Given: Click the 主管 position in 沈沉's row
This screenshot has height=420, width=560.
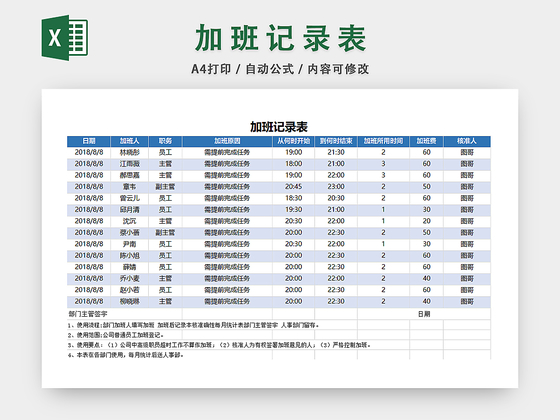Looking at the screenshot, I should (x=165, y=221).
